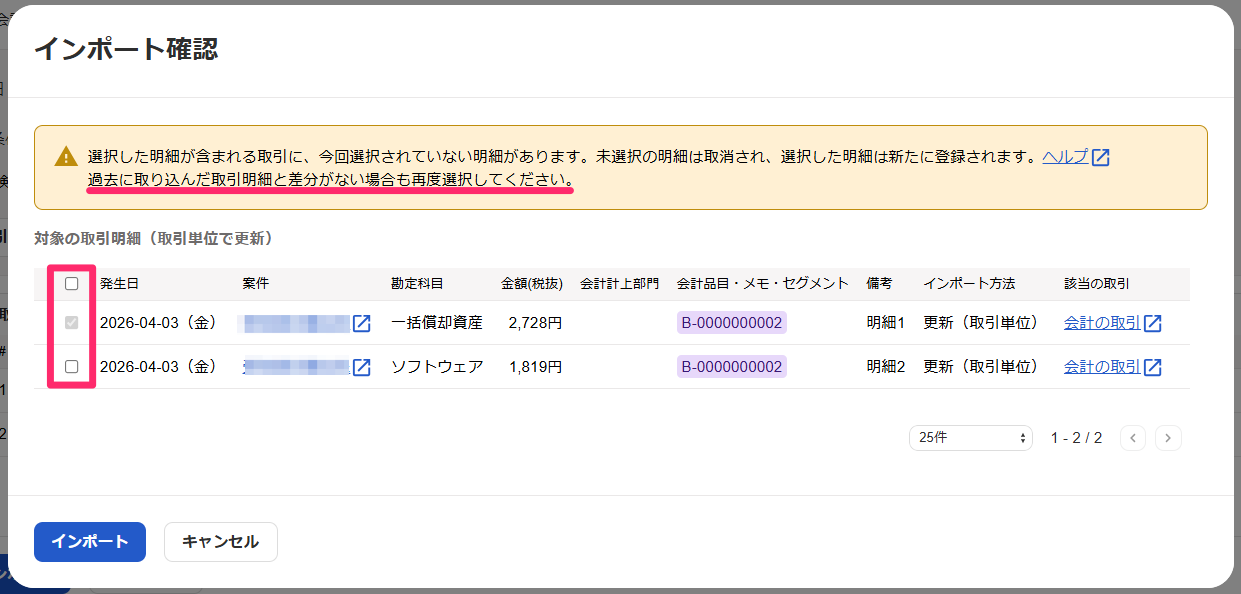1241x594 pixels.
Task: Click the 一括償却資産 account cell
Action: click(437, 323)
